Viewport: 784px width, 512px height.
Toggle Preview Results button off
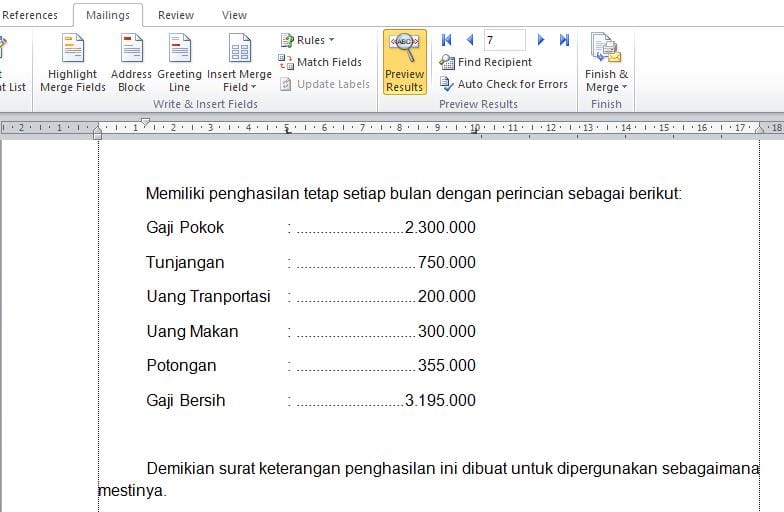[x=404, y=62]
